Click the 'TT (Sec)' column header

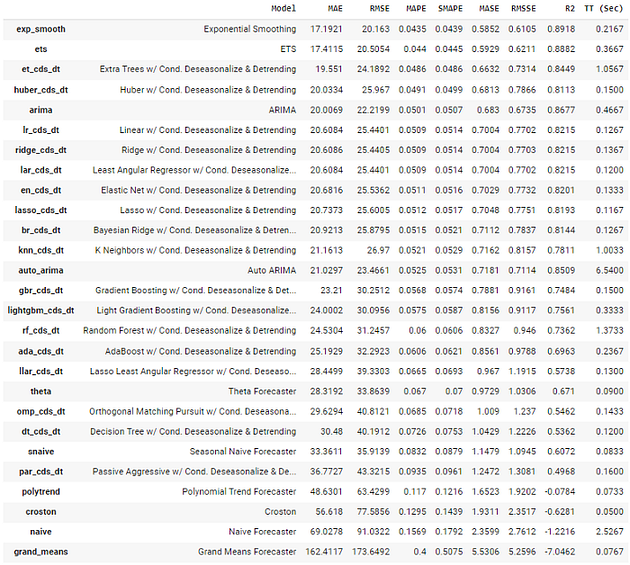click(603, 8)
